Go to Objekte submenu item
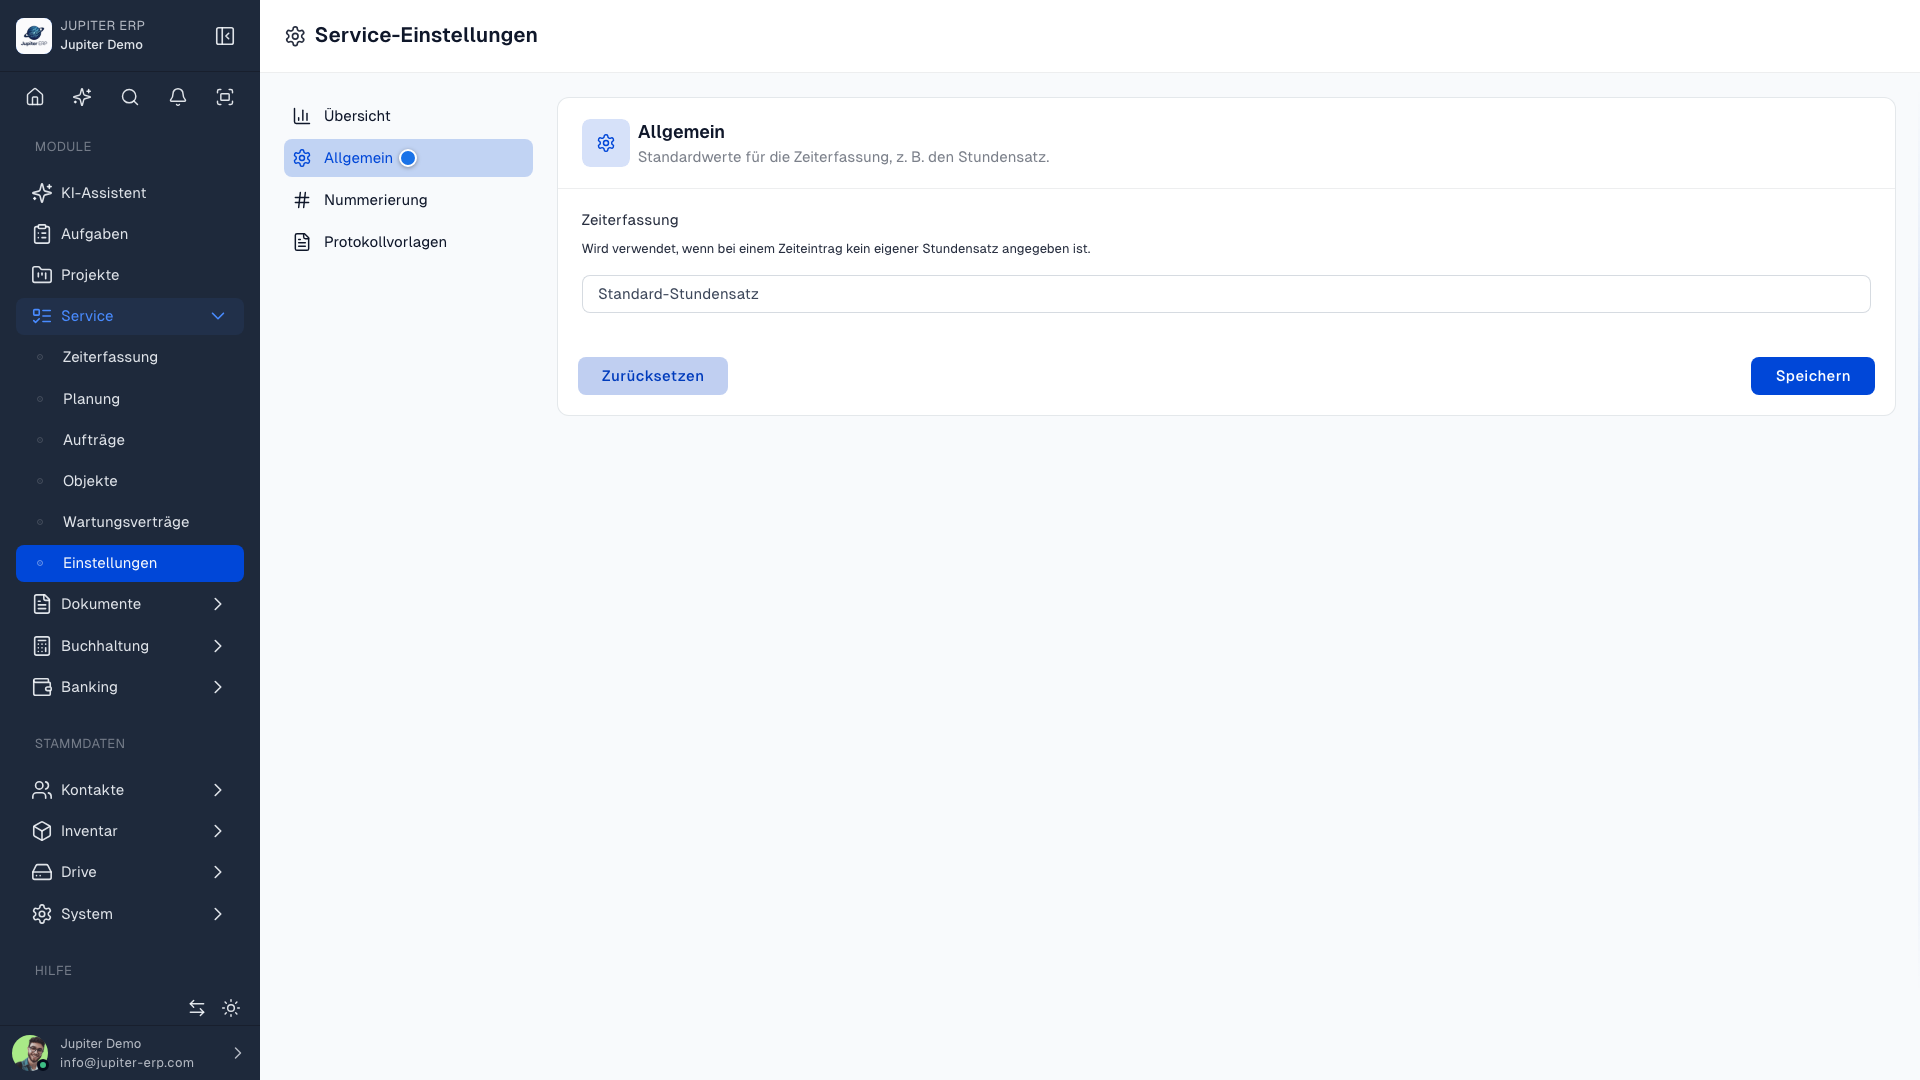Screen dimensions: 1920x1080 click(x=130, y=481)
